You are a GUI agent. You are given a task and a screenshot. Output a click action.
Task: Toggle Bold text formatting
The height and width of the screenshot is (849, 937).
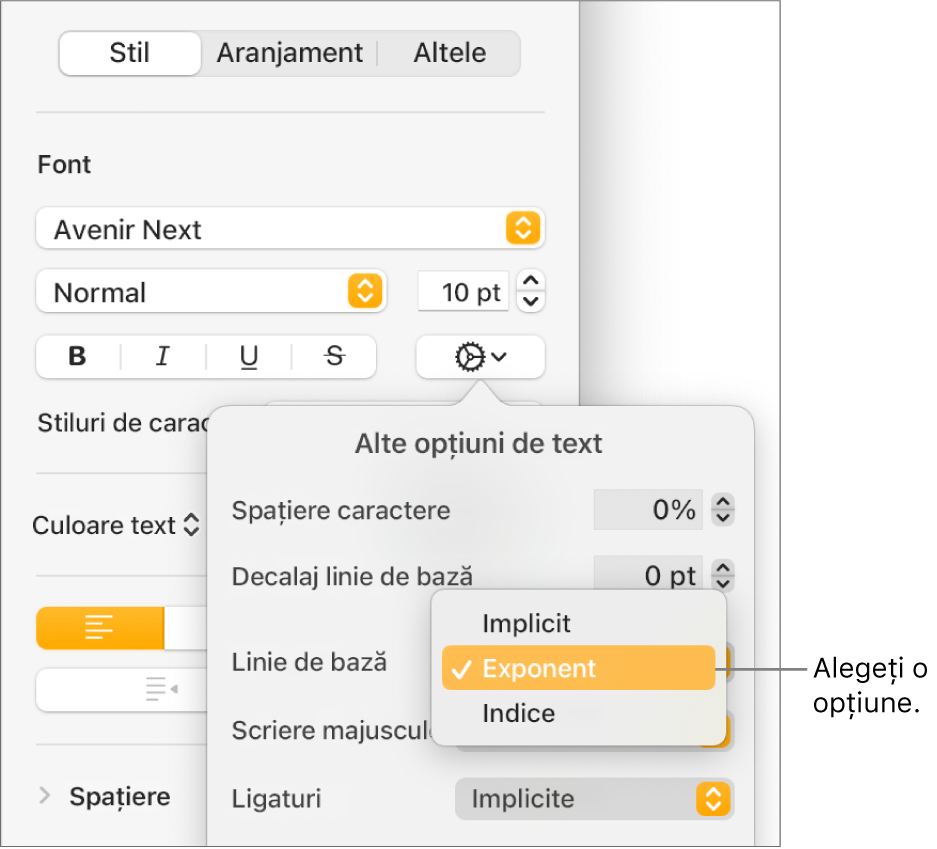coord(78,357)
